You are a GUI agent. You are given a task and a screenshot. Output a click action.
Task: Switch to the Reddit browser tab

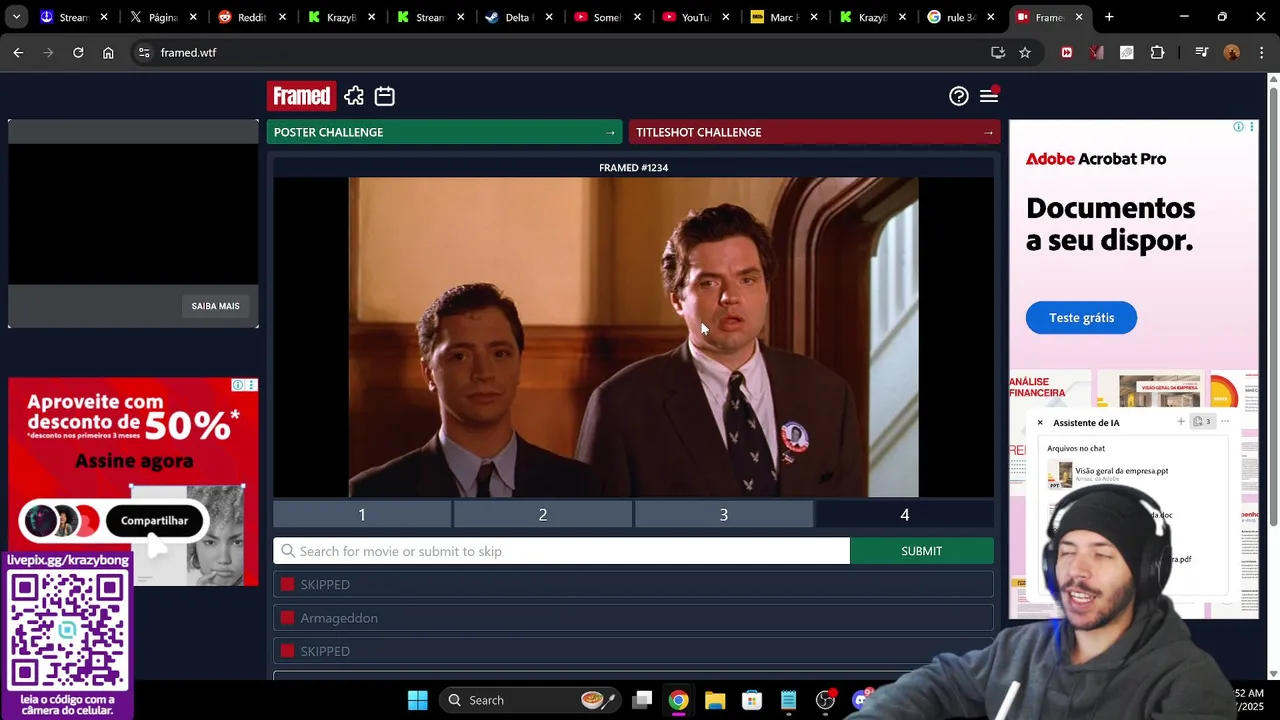coord(251,17)
